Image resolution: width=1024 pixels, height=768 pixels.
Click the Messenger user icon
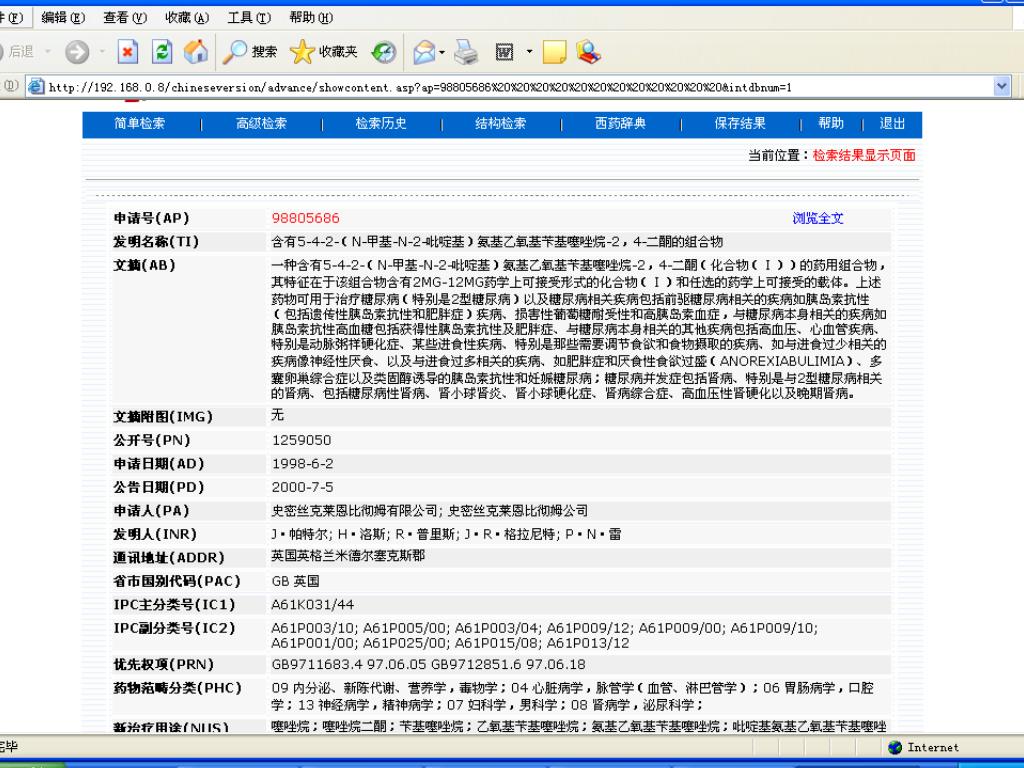[588, 52]
